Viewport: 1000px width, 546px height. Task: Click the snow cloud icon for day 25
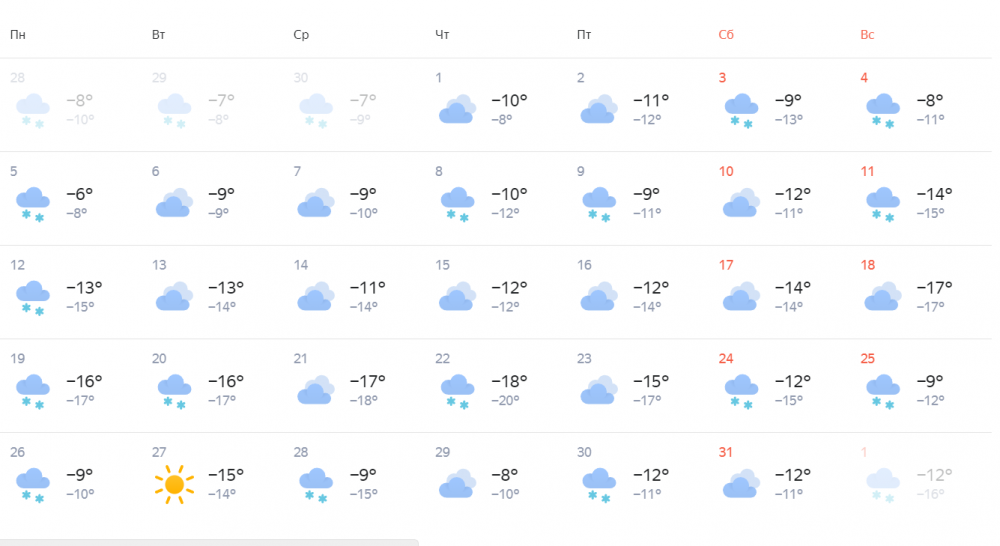(883, 392)
